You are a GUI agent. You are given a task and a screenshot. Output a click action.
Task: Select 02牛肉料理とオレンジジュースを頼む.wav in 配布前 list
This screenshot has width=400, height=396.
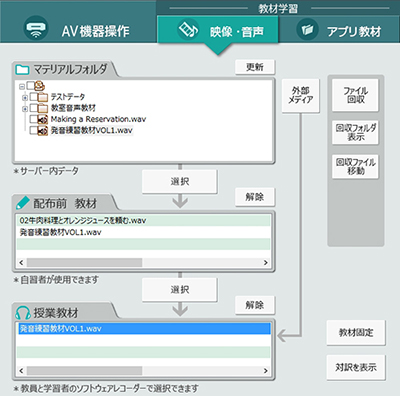click(143, 221)
